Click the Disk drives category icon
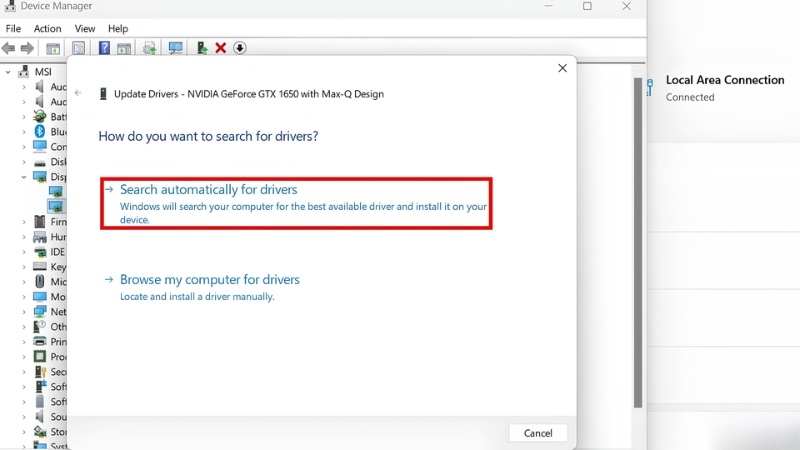Image resolution: width=800 pixels, height=450 pixels. (x=40, y=163)
